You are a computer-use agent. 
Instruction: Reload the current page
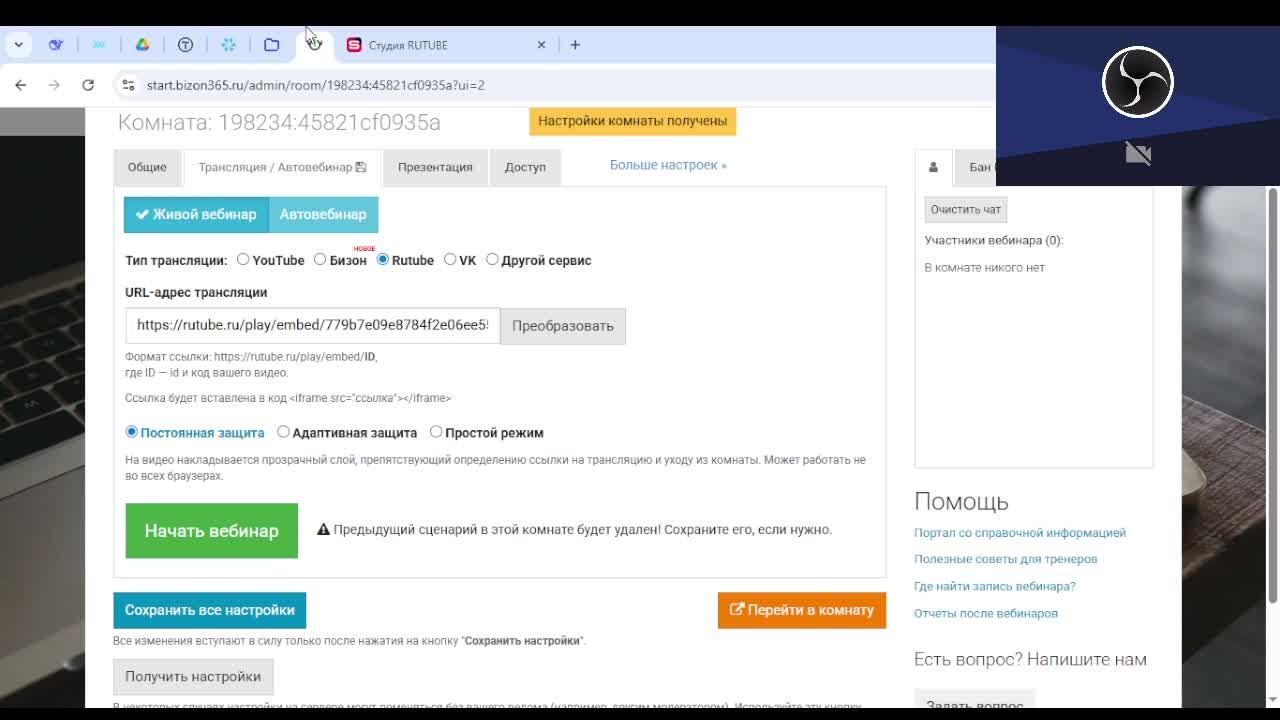(88, 85)
